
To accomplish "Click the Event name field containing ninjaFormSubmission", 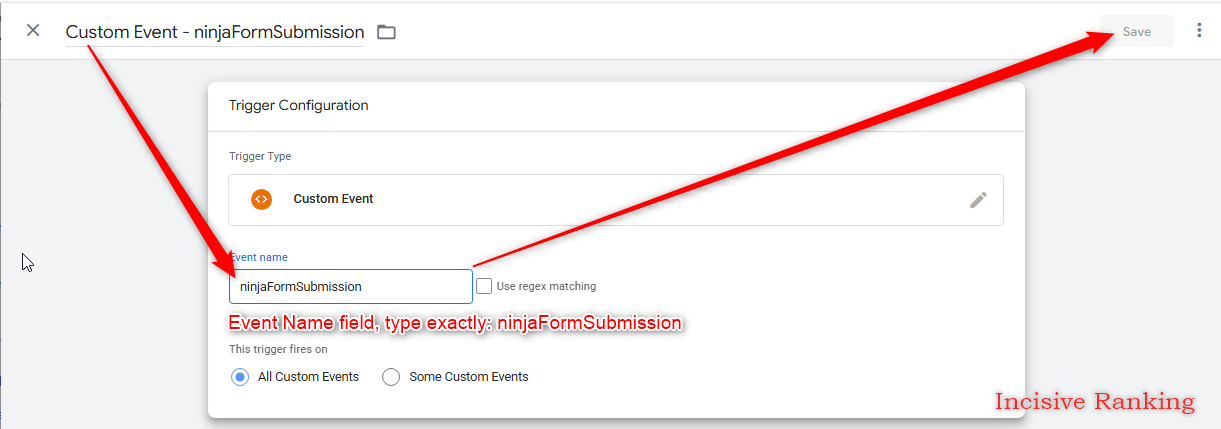I will tap(350, 286).
